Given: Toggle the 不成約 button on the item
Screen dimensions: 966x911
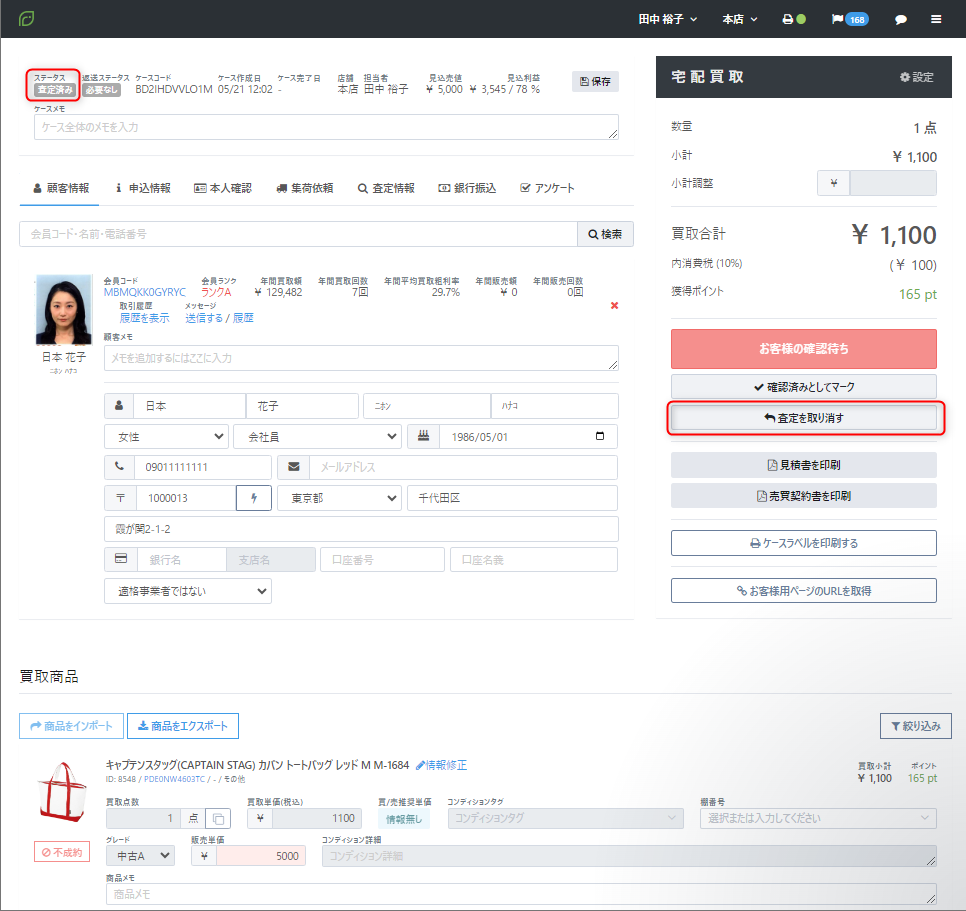Looking at the screenshot, I should [x=62, y=852].
